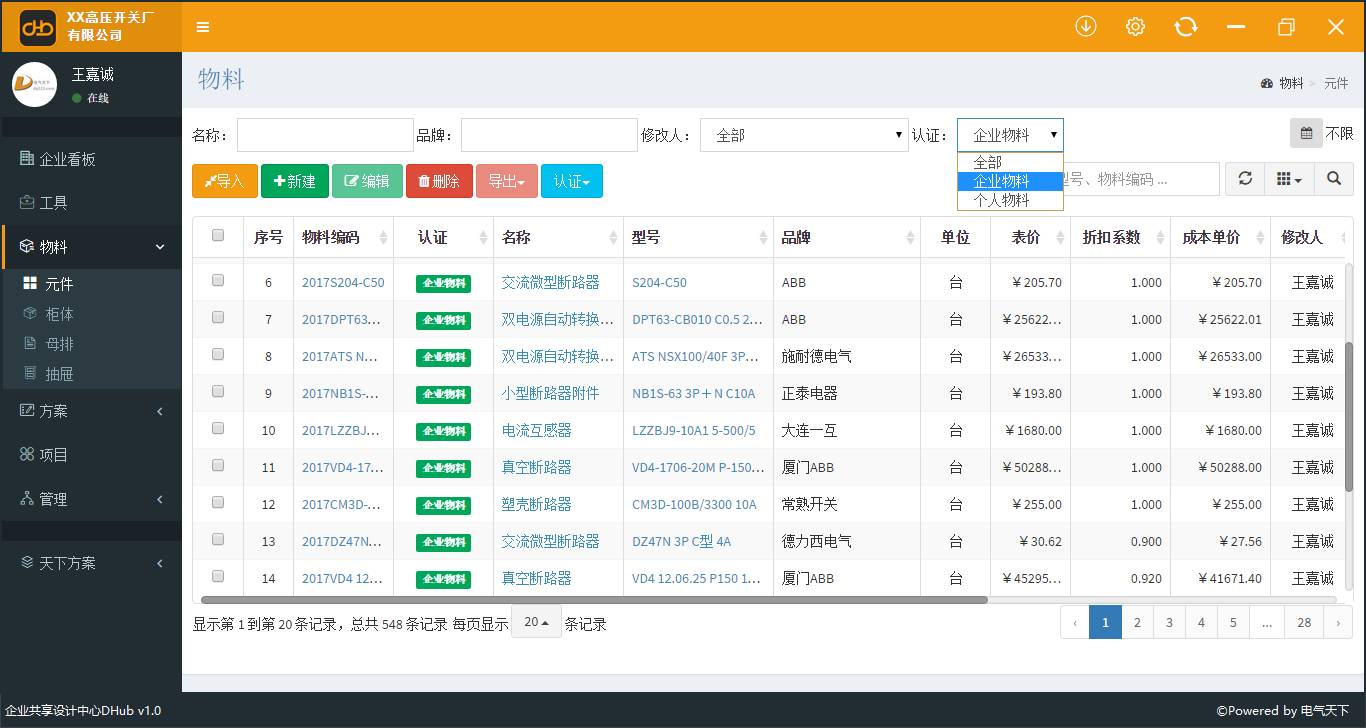The image size is (1366, 728).
Task: Collapse the 物料 sidebar section
Action: pos(91,246)
